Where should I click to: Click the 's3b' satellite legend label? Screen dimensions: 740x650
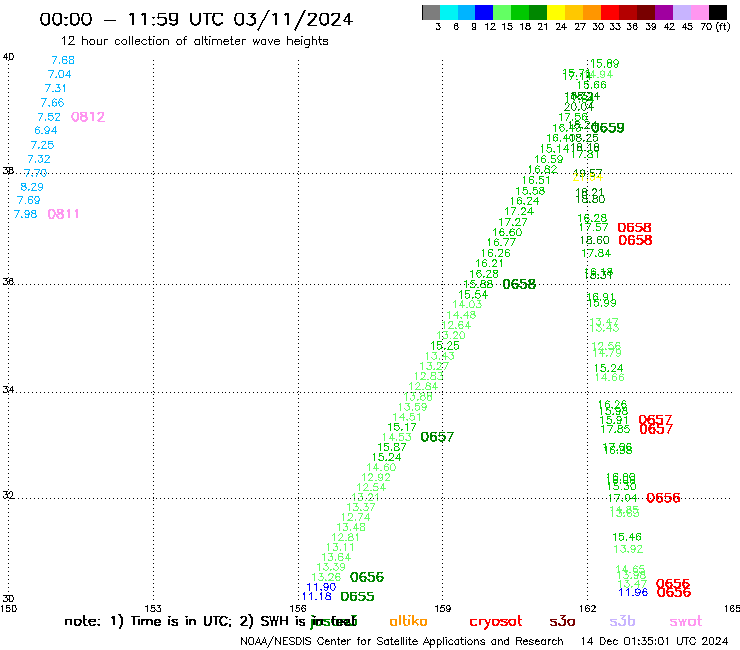point(622,621)
